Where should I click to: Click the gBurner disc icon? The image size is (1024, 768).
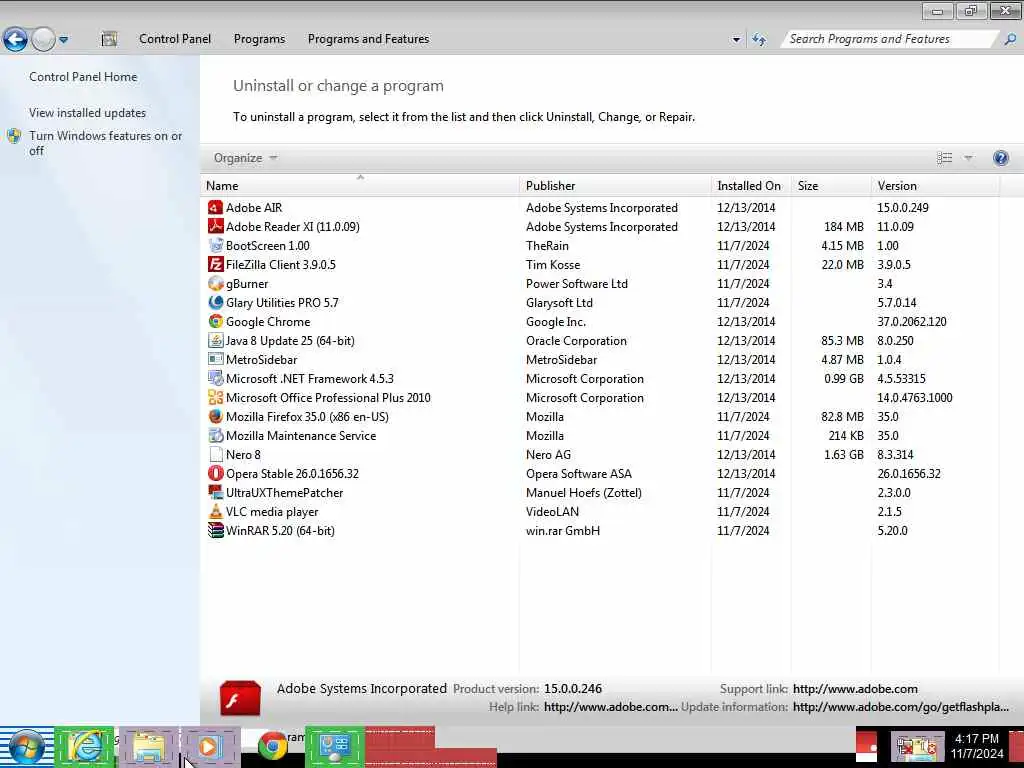click(216, 283)
